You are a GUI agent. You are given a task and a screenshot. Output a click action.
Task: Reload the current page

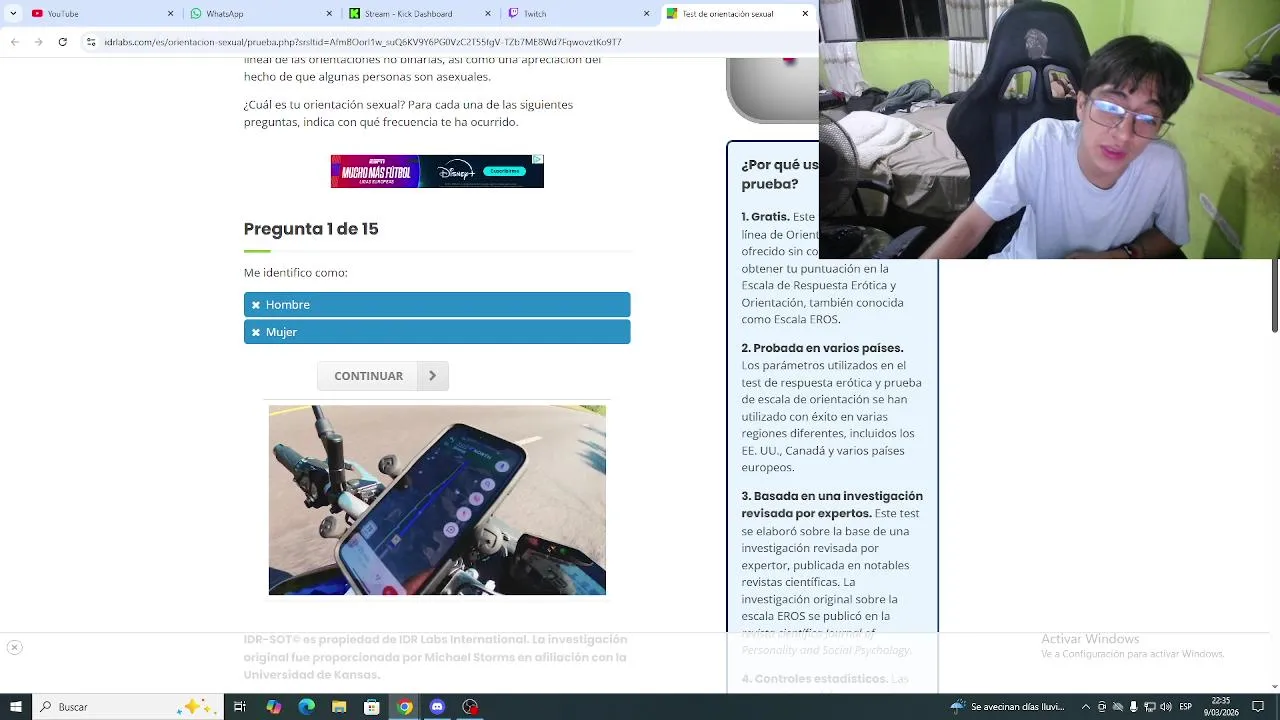click(63, 42)
